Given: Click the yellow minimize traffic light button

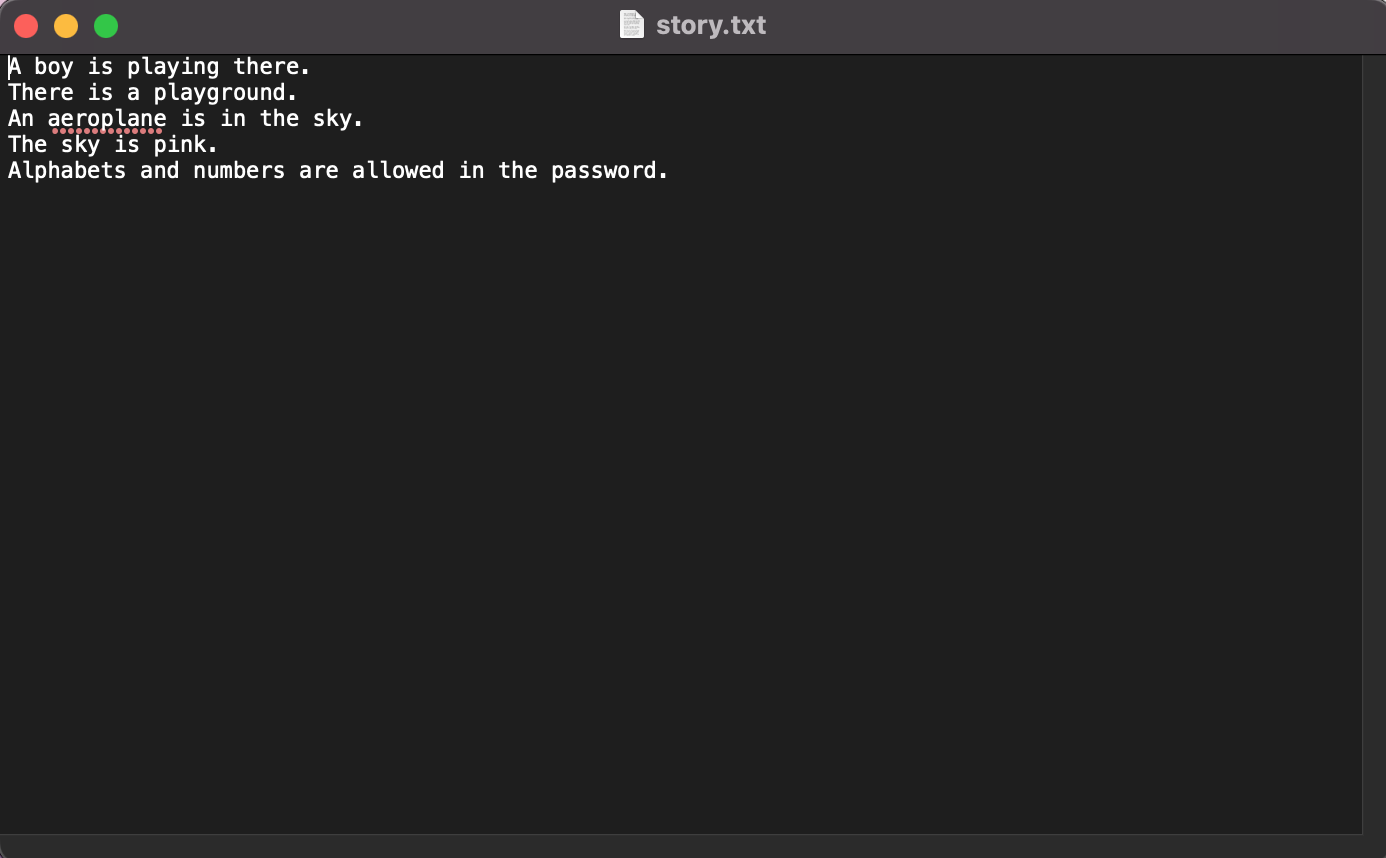Looking at the screenshot, I should (66, 25).
